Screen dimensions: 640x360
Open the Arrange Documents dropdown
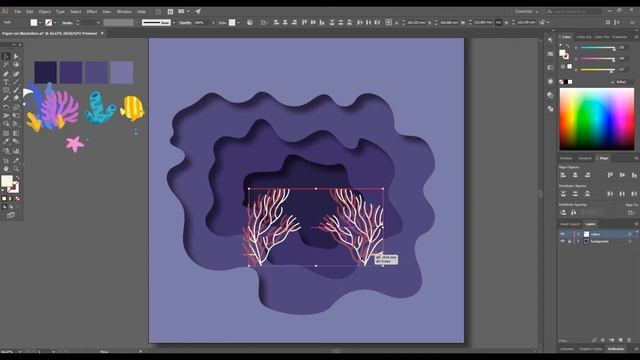pos(183,11)
